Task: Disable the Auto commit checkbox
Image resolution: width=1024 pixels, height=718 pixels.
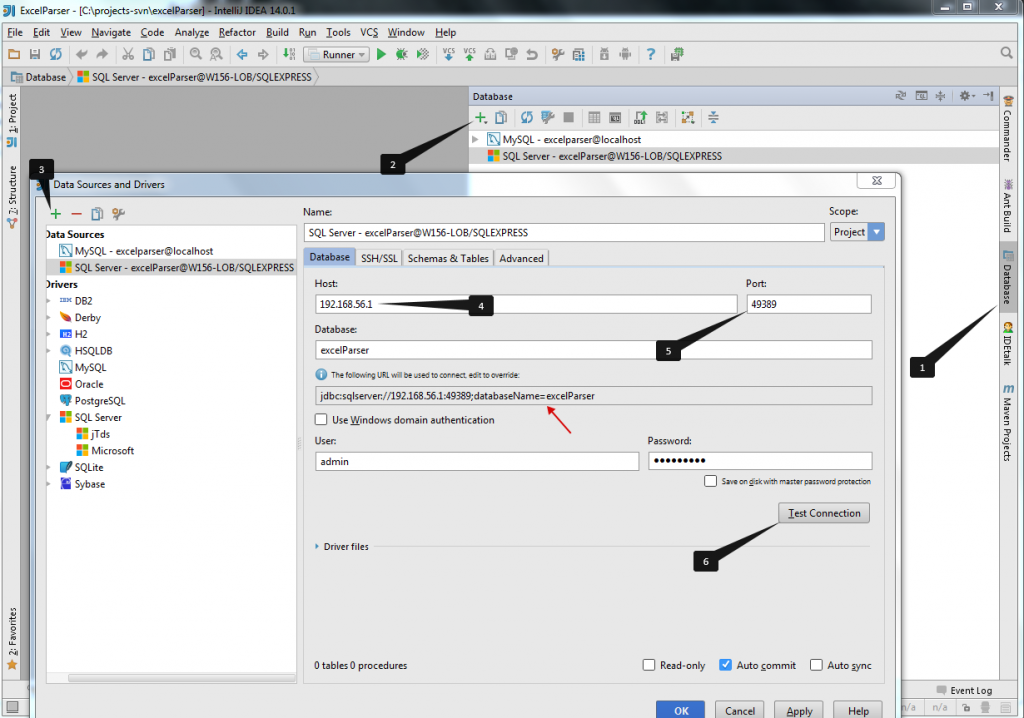Action: 725,665
